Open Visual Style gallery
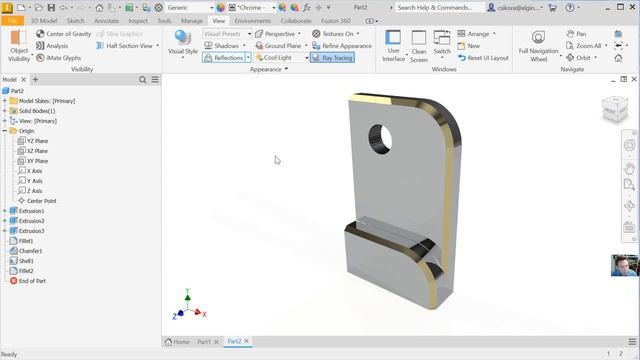The width and height of the screenshot is (640, 360). coord(182,45)
